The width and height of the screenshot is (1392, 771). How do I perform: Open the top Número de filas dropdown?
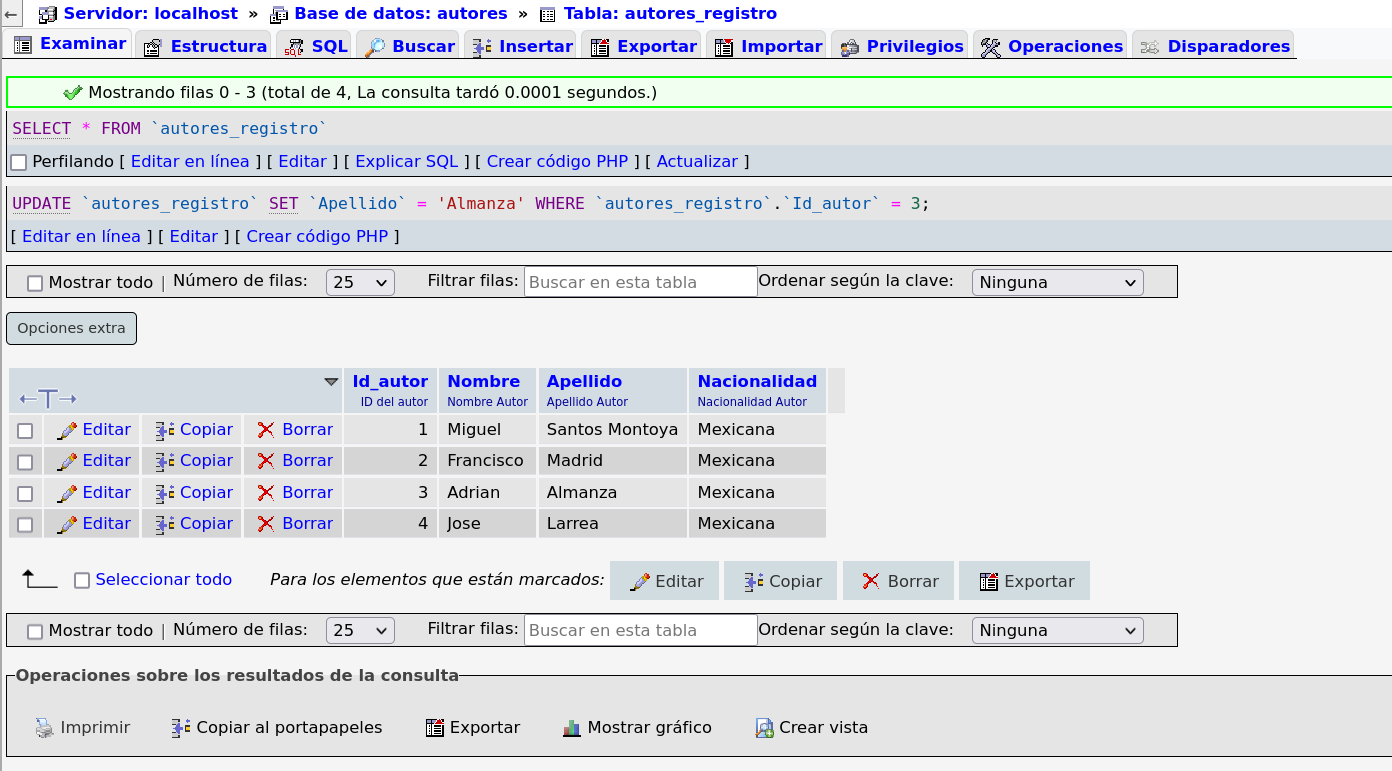click(x=360, y=282)
